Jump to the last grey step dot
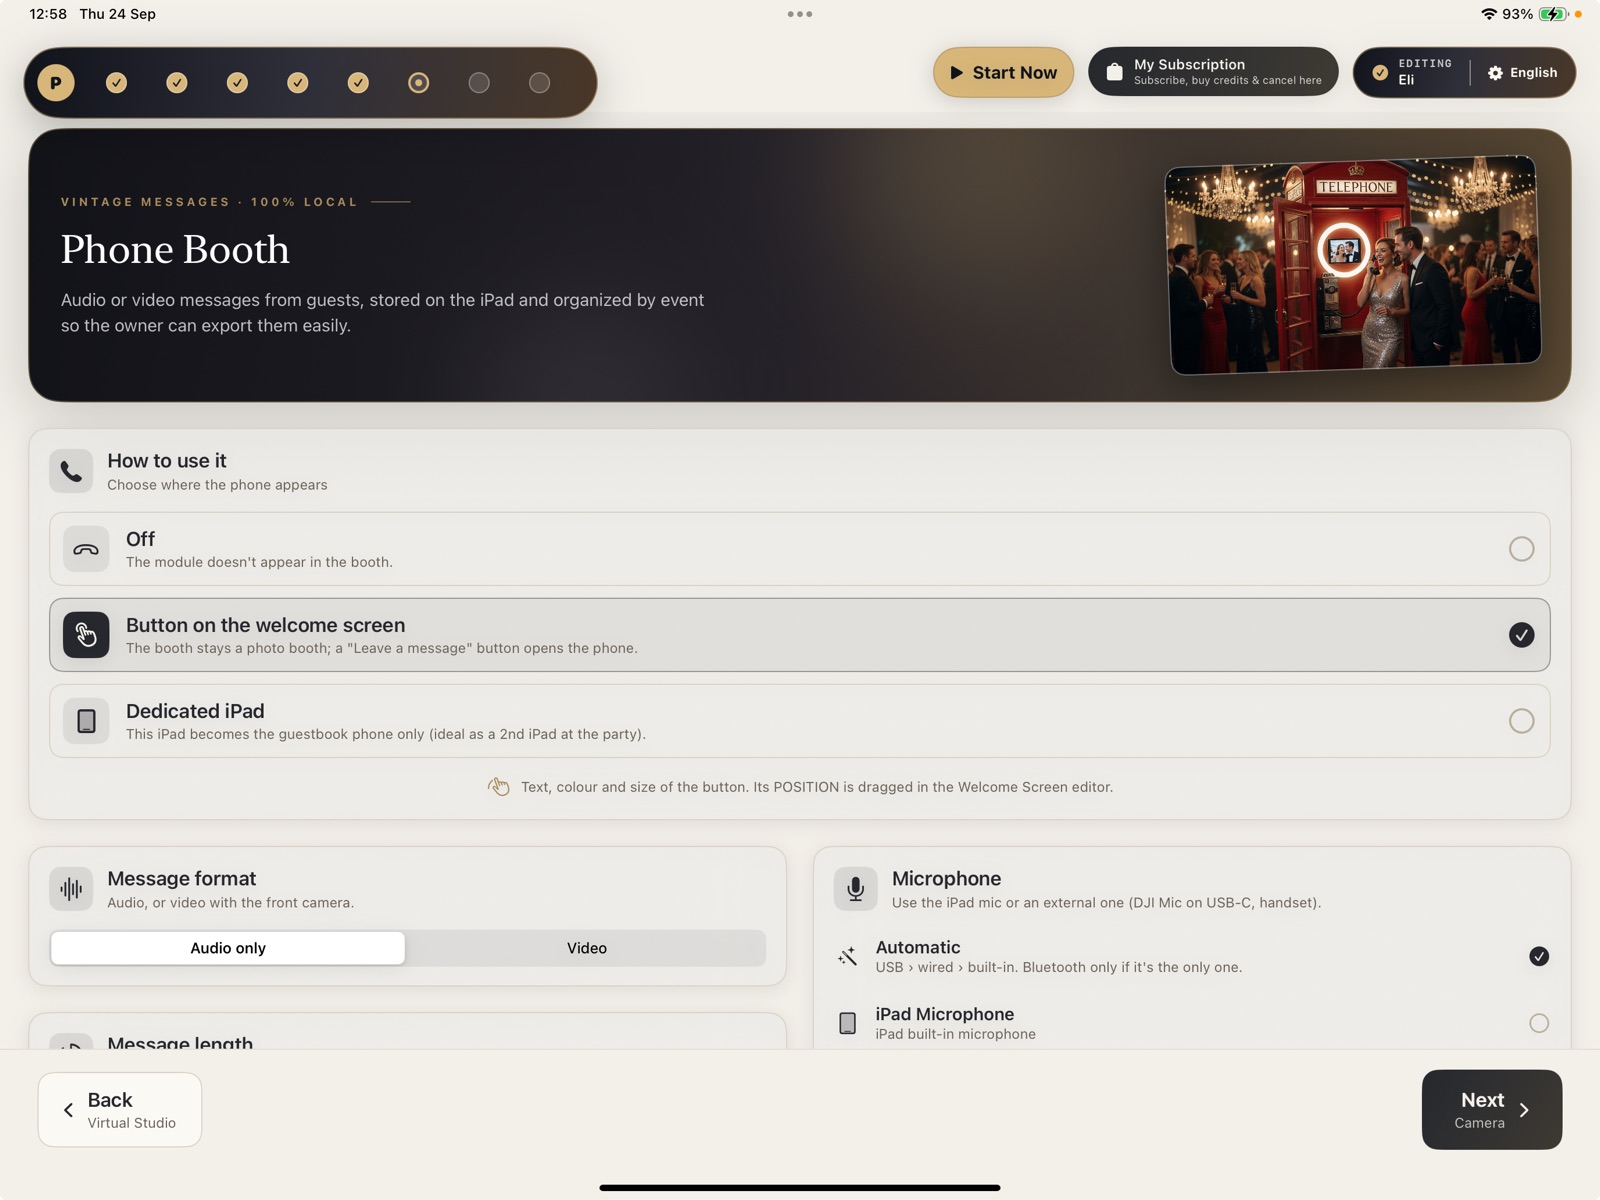 pyautogui.click(x=540, y=83)
